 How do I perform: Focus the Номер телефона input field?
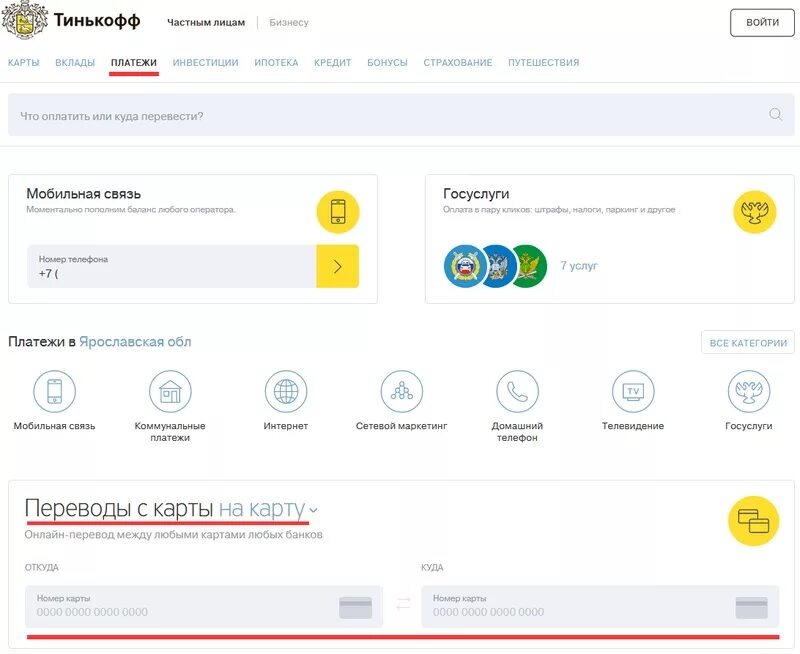coord(172,266)
